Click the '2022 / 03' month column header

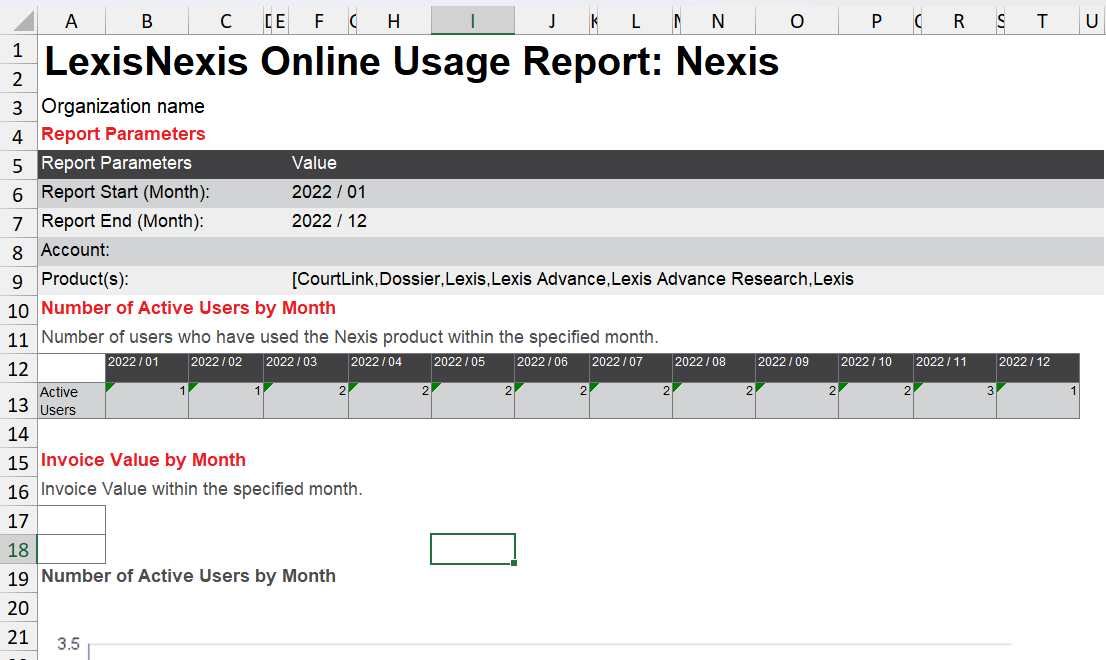point(305,368)
